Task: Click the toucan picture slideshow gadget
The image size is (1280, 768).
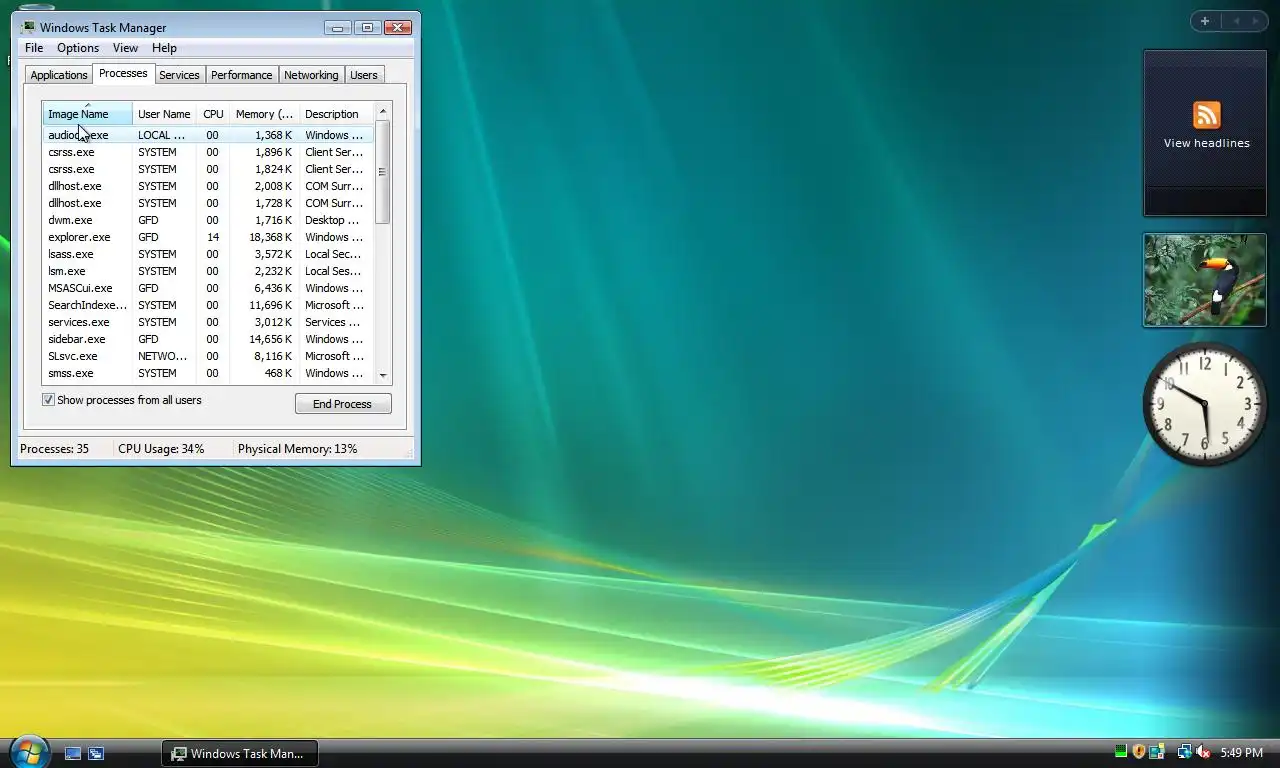Action: coord(1205,280)
